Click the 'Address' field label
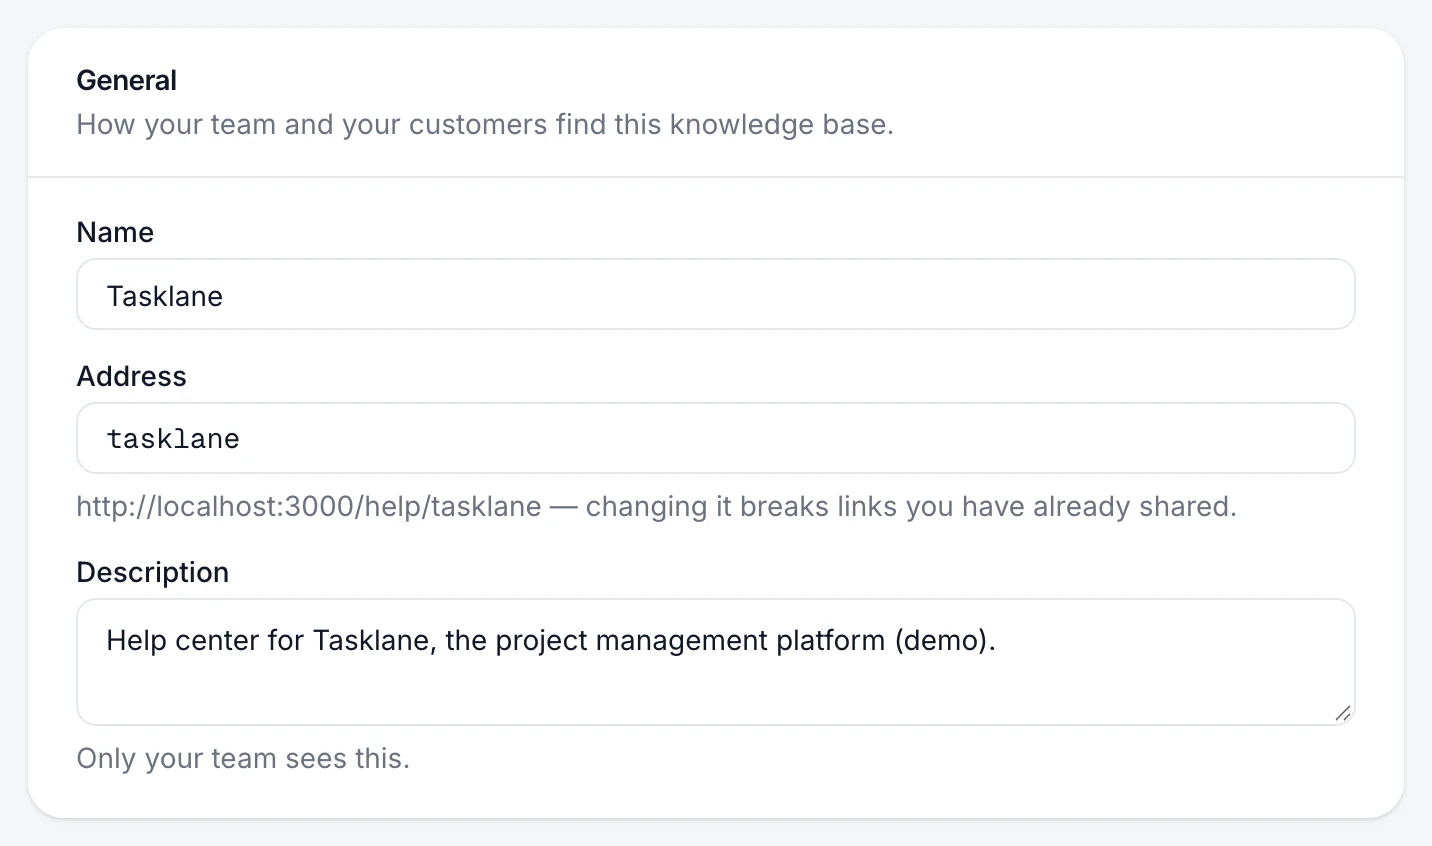Viewport: 1432px width, 846px height. pos(132,376)
